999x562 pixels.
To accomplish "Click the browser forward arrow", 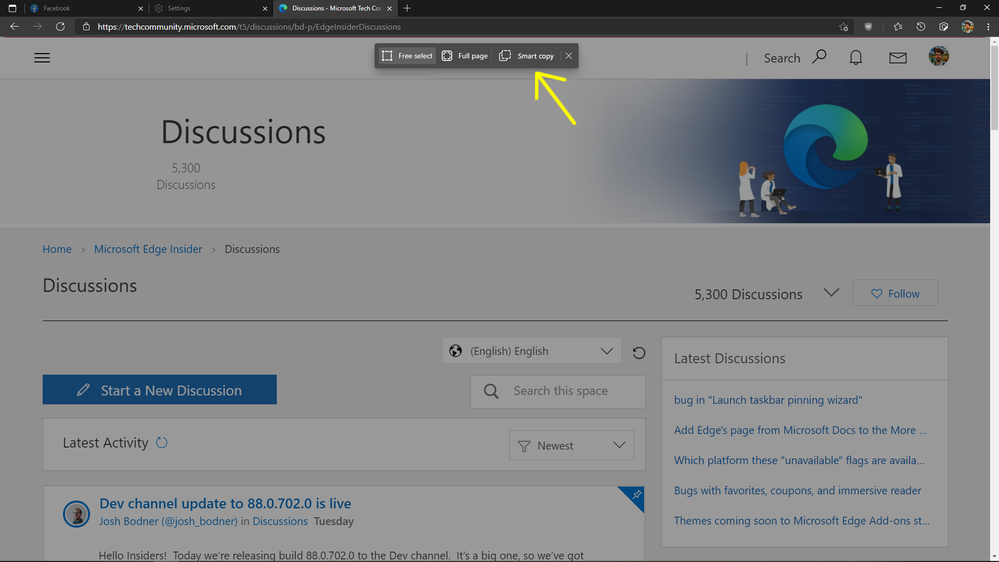I will [x=37, y=27].
